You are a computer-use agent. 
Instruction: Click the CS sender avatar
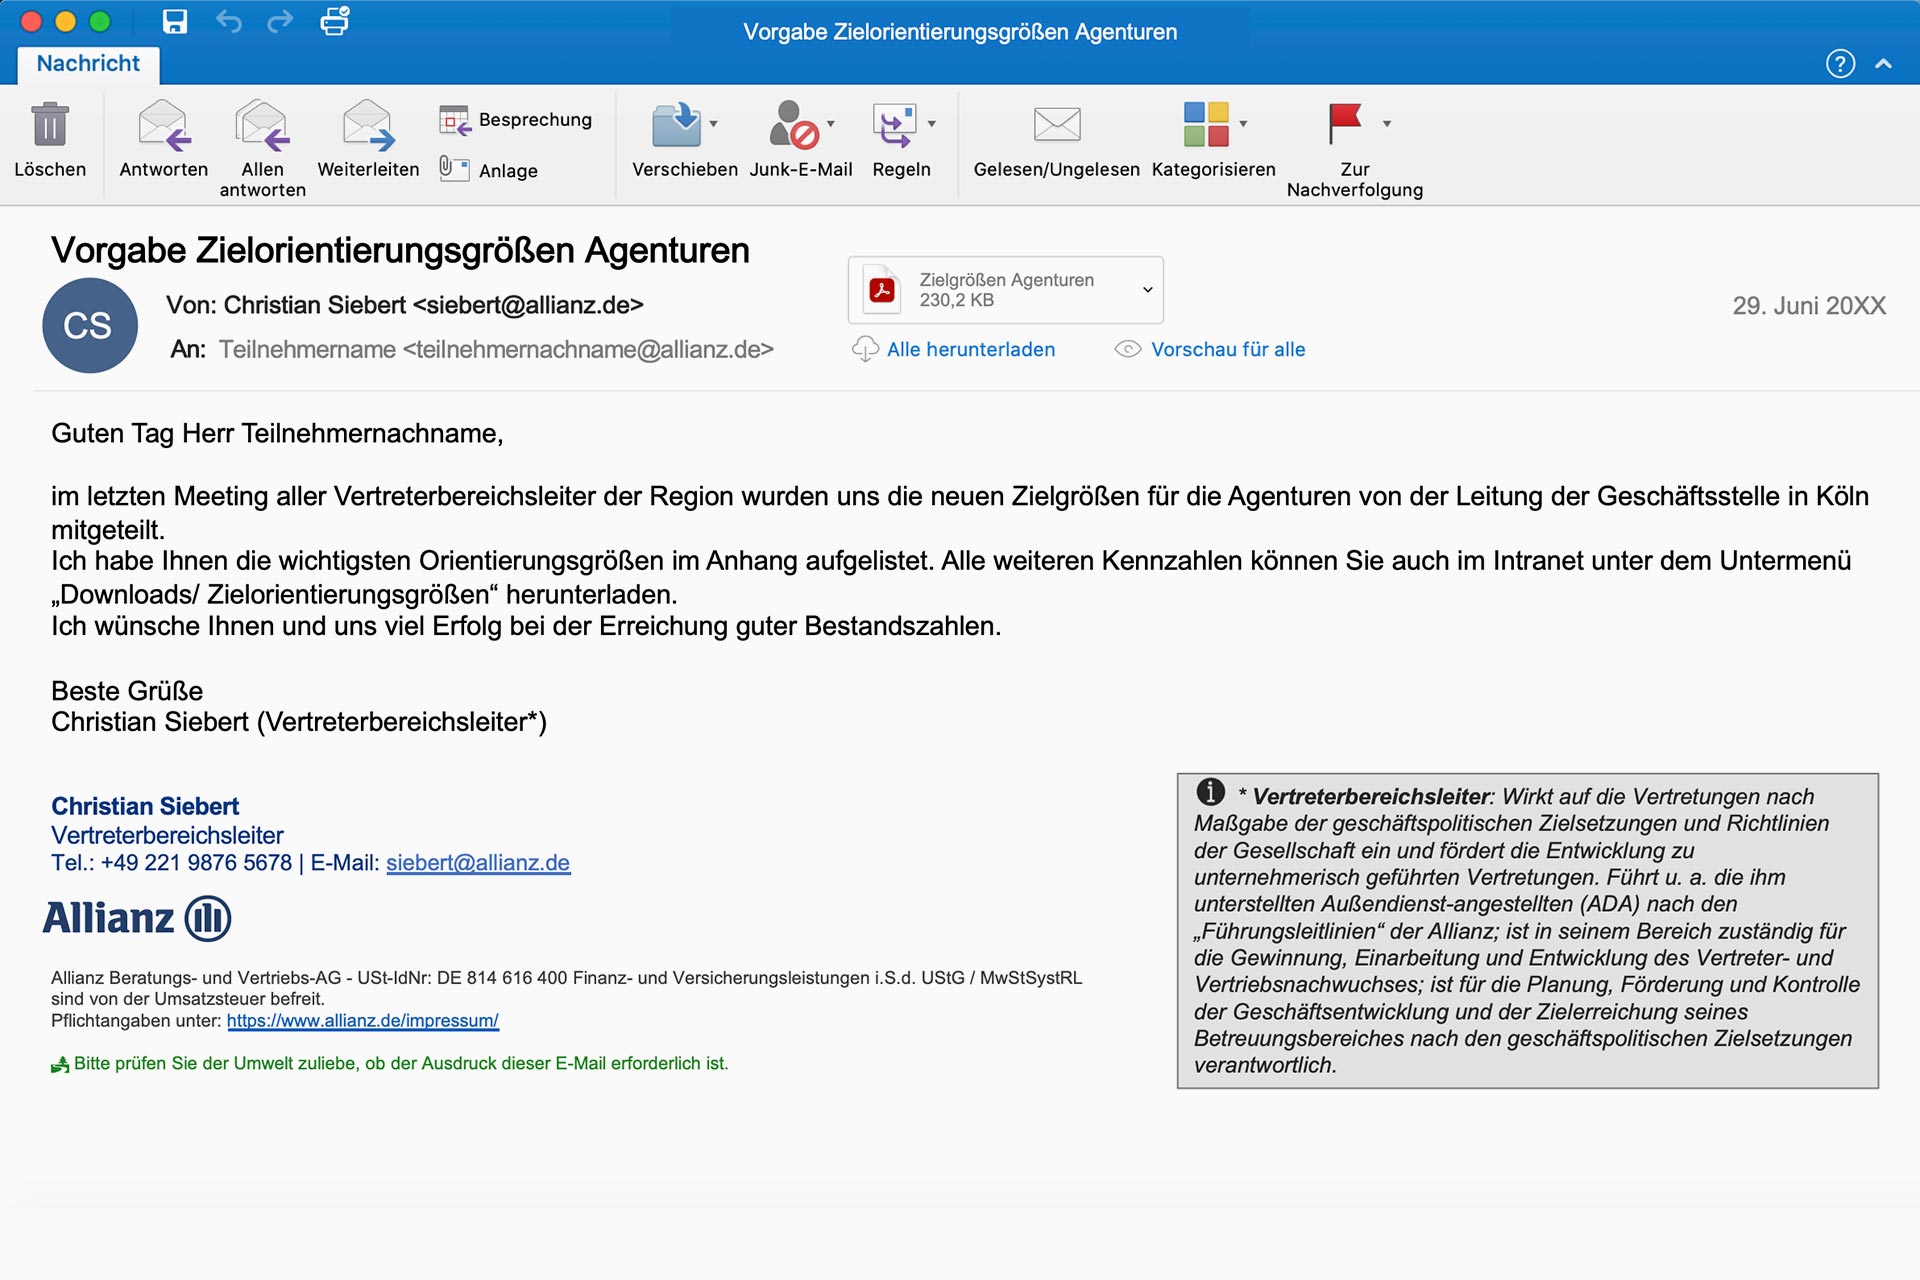(x=89, y=326)
